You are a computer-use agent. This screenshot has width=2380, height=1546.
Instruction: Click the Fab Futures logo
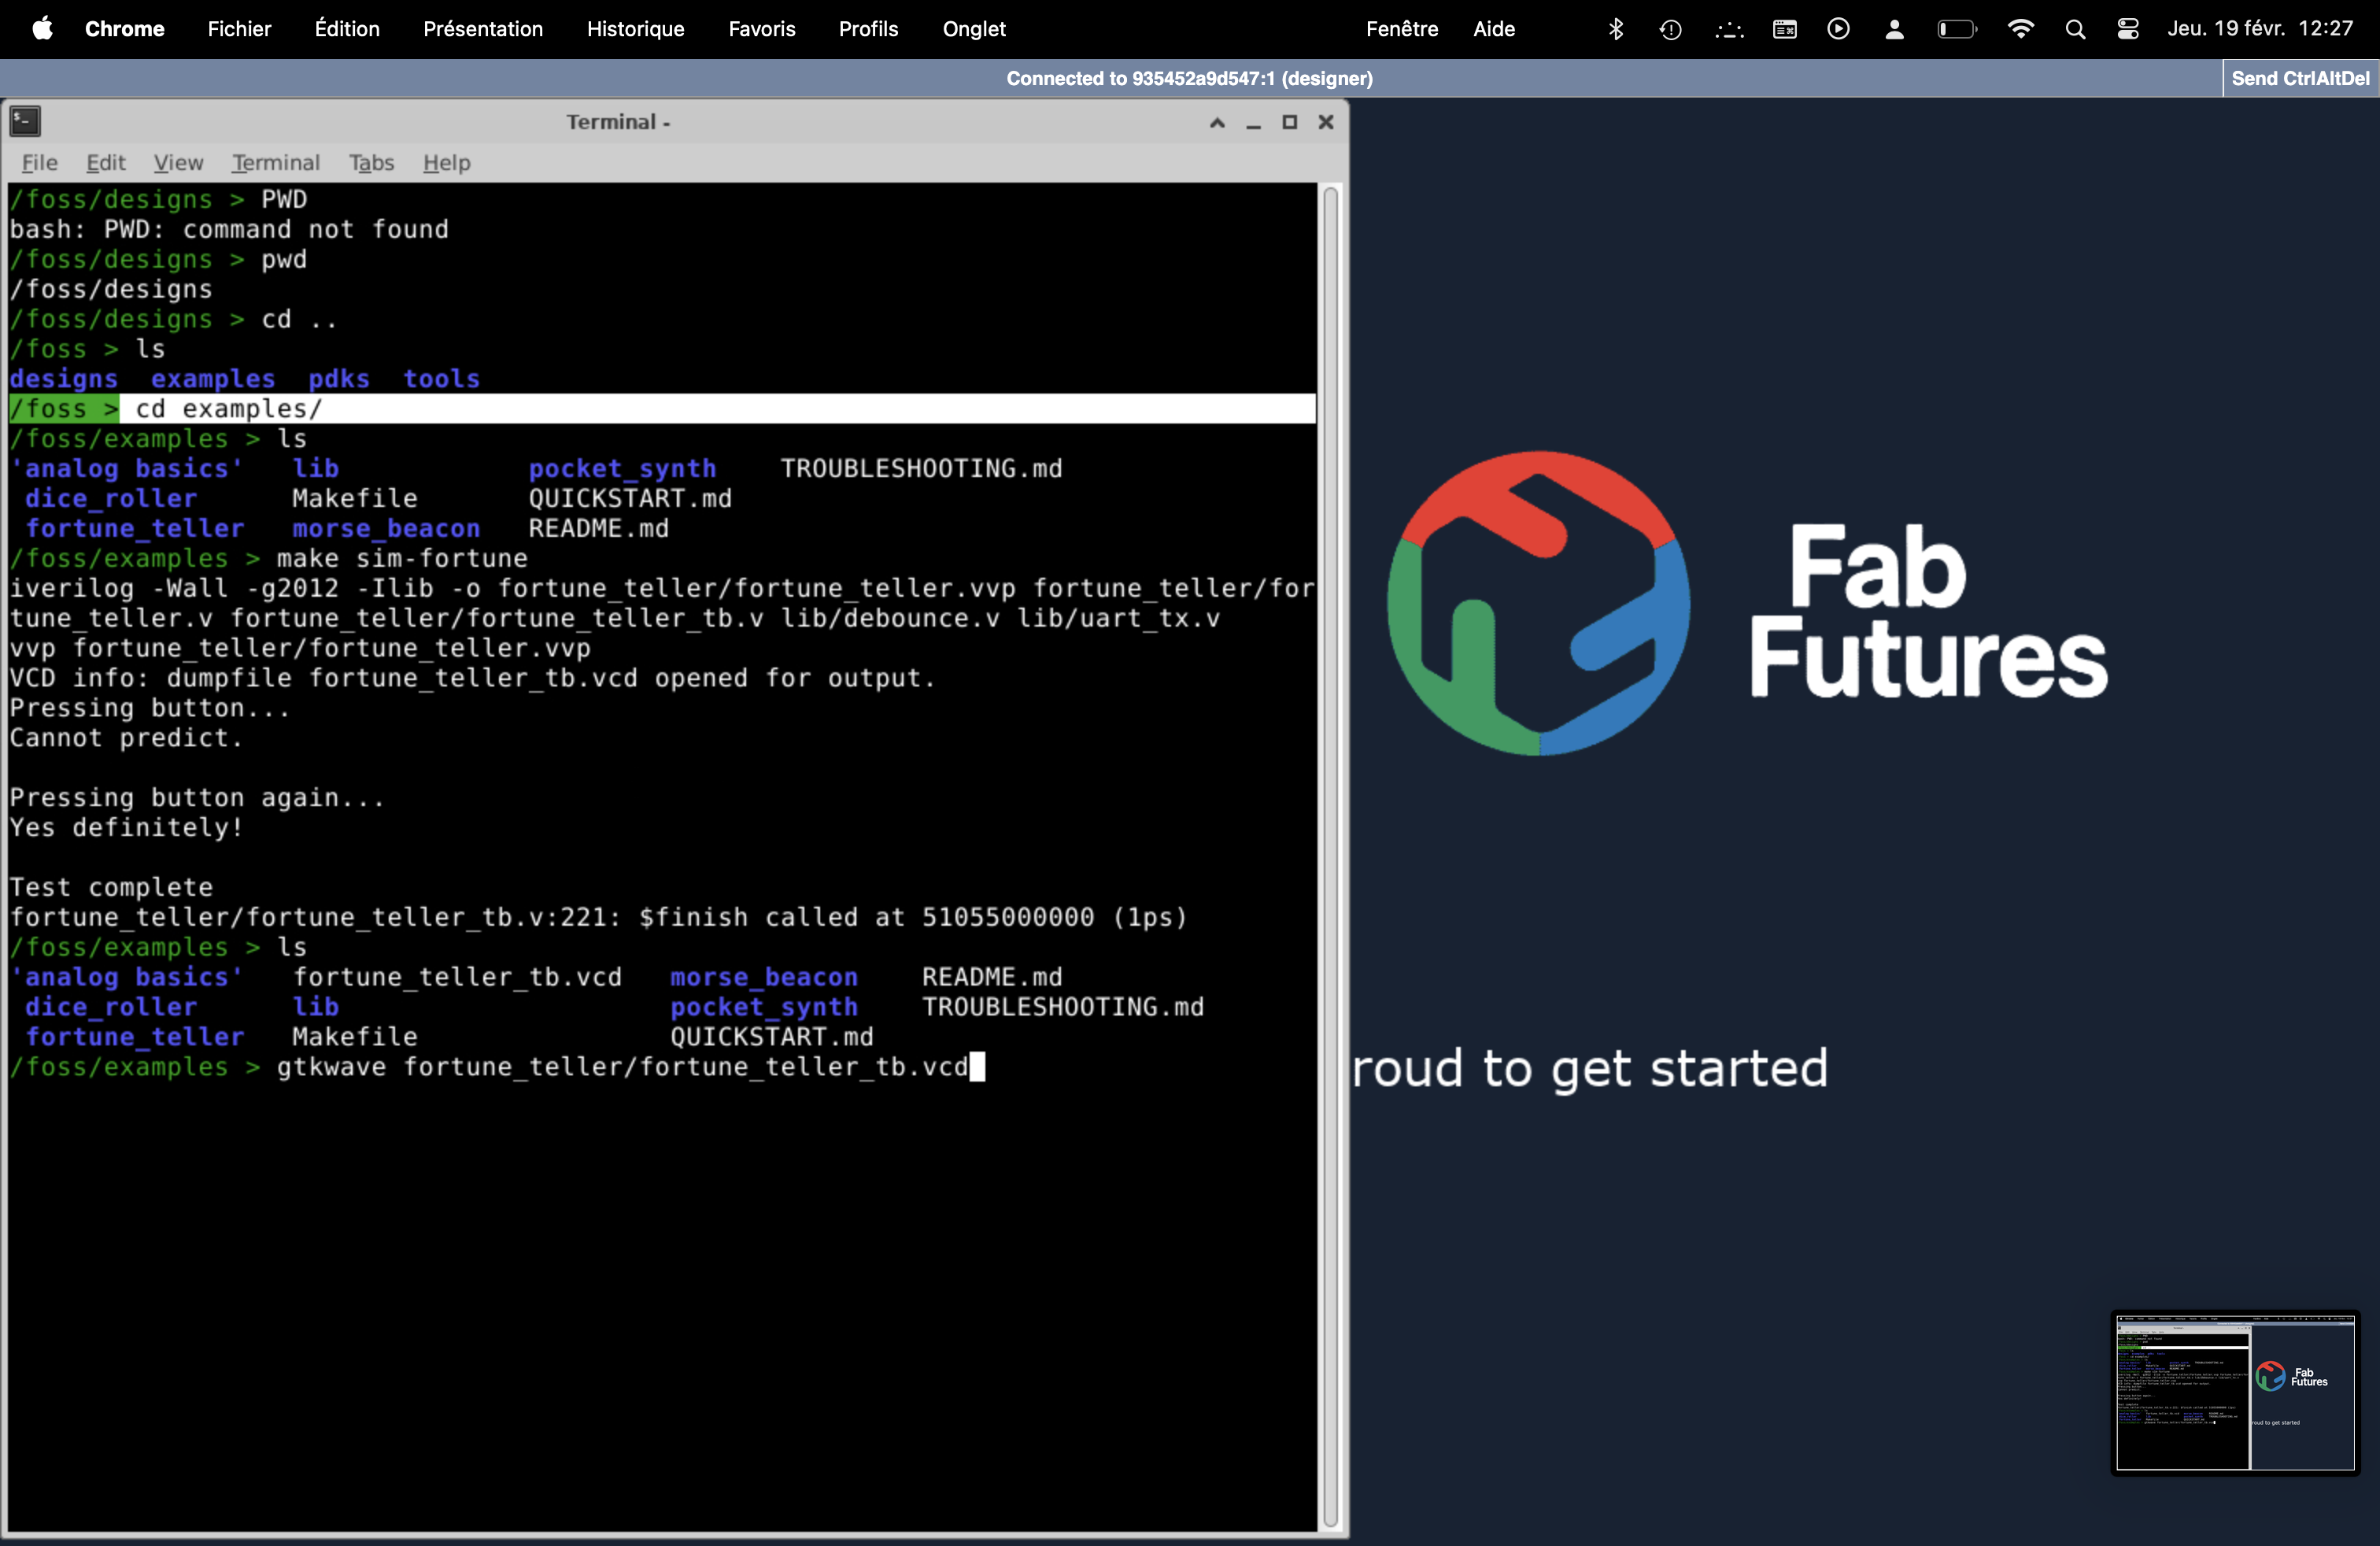1538,604
